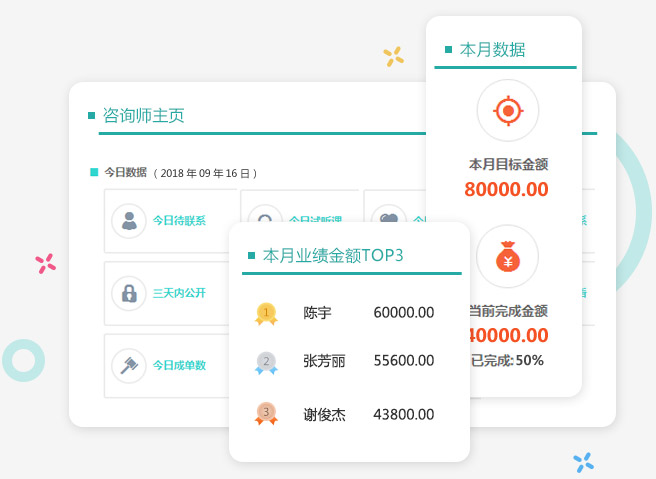This screenshot has width=656, height=479.
Task: Open the 今日成单数 link
Action: 179,365
